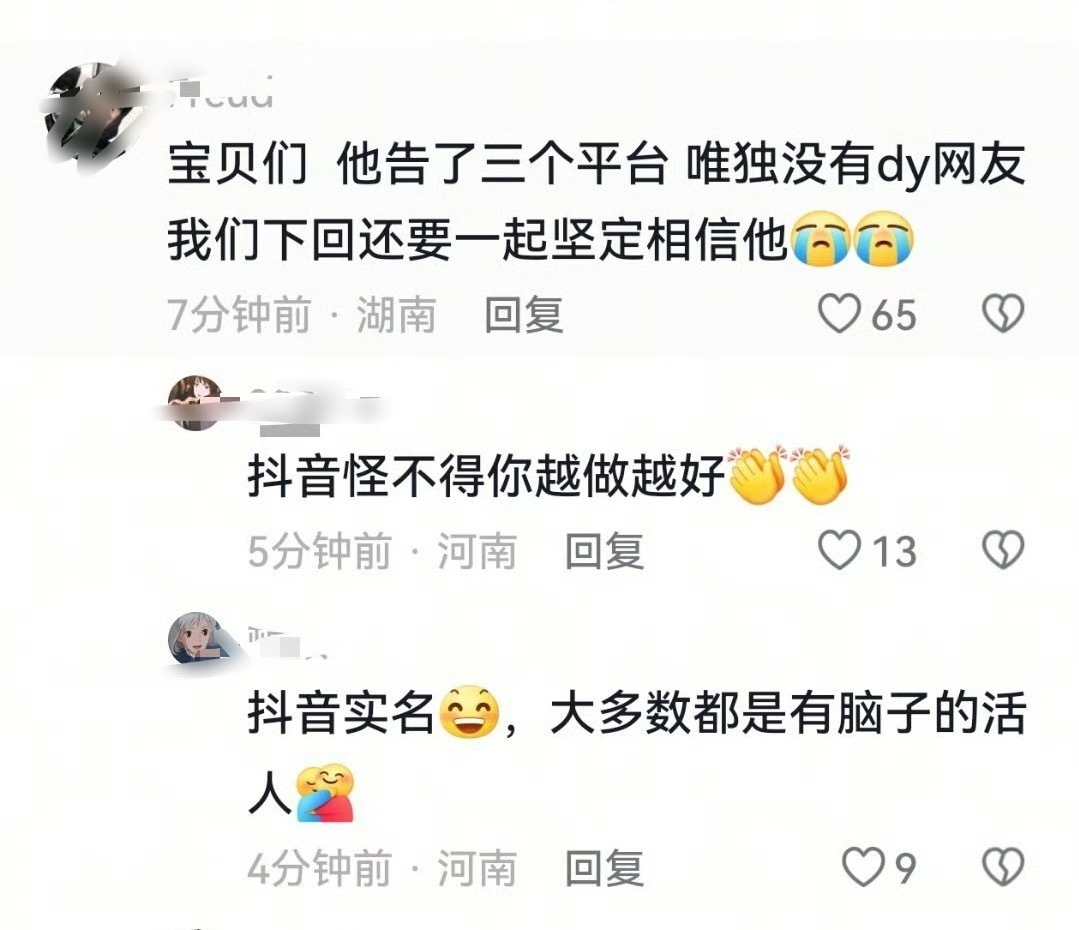The width and height of the screenshot is (1079, 930).
Task: Click the 7分钟前 · 湖南 timestamp
Action: 301,315
